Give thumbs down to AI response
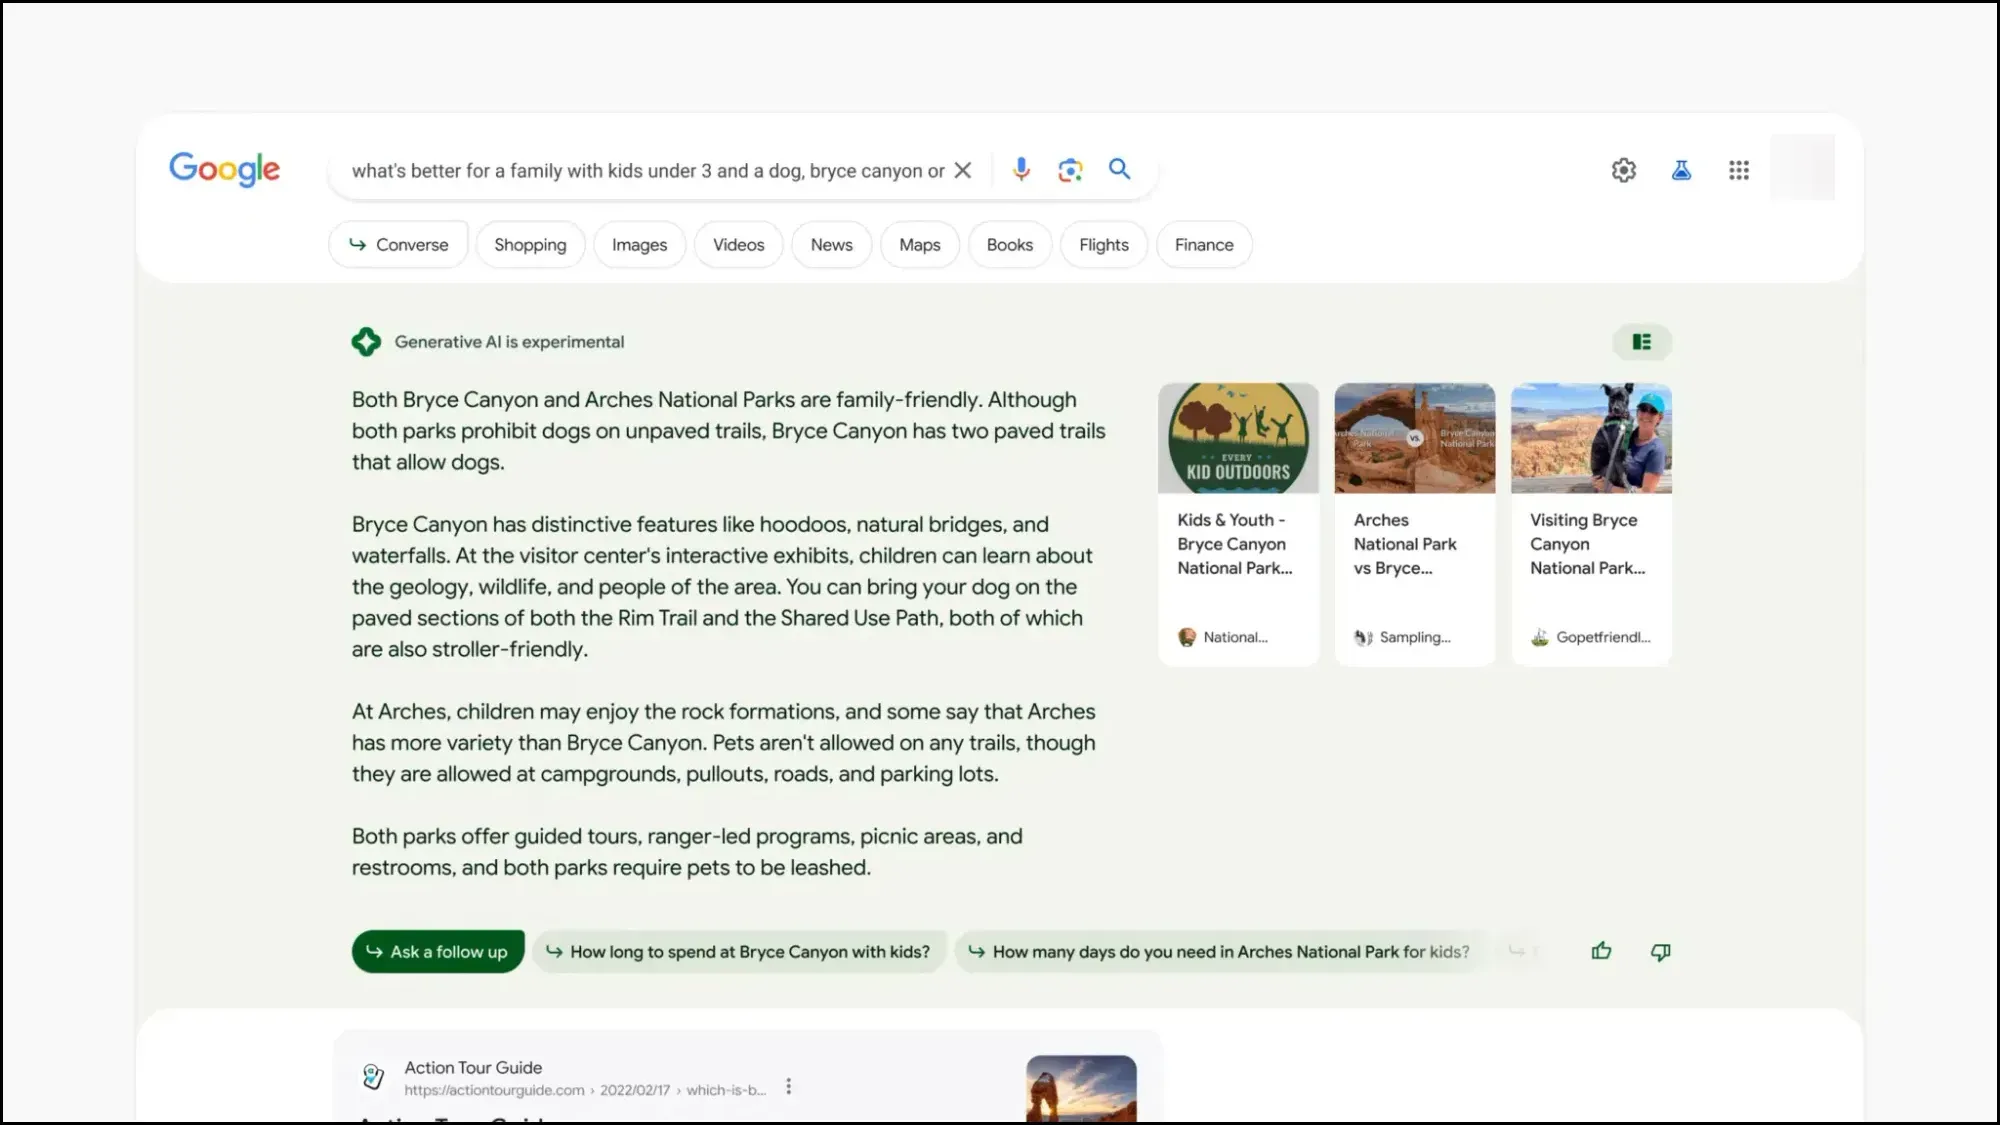Viewport: 2000px width, 1125px height. point(1660,951)
